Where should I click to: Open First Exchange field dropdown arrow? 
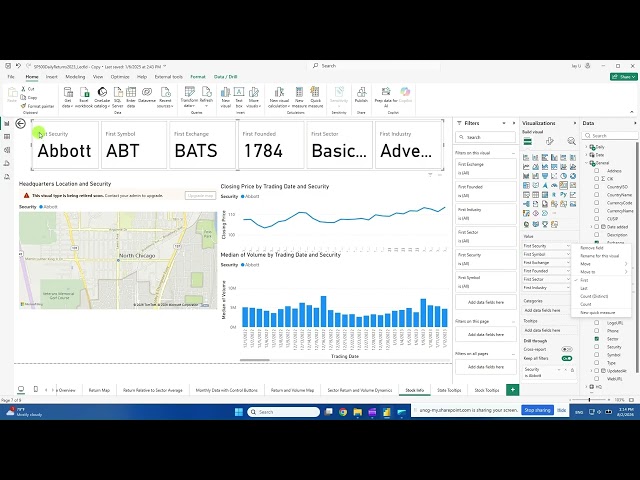568,262
